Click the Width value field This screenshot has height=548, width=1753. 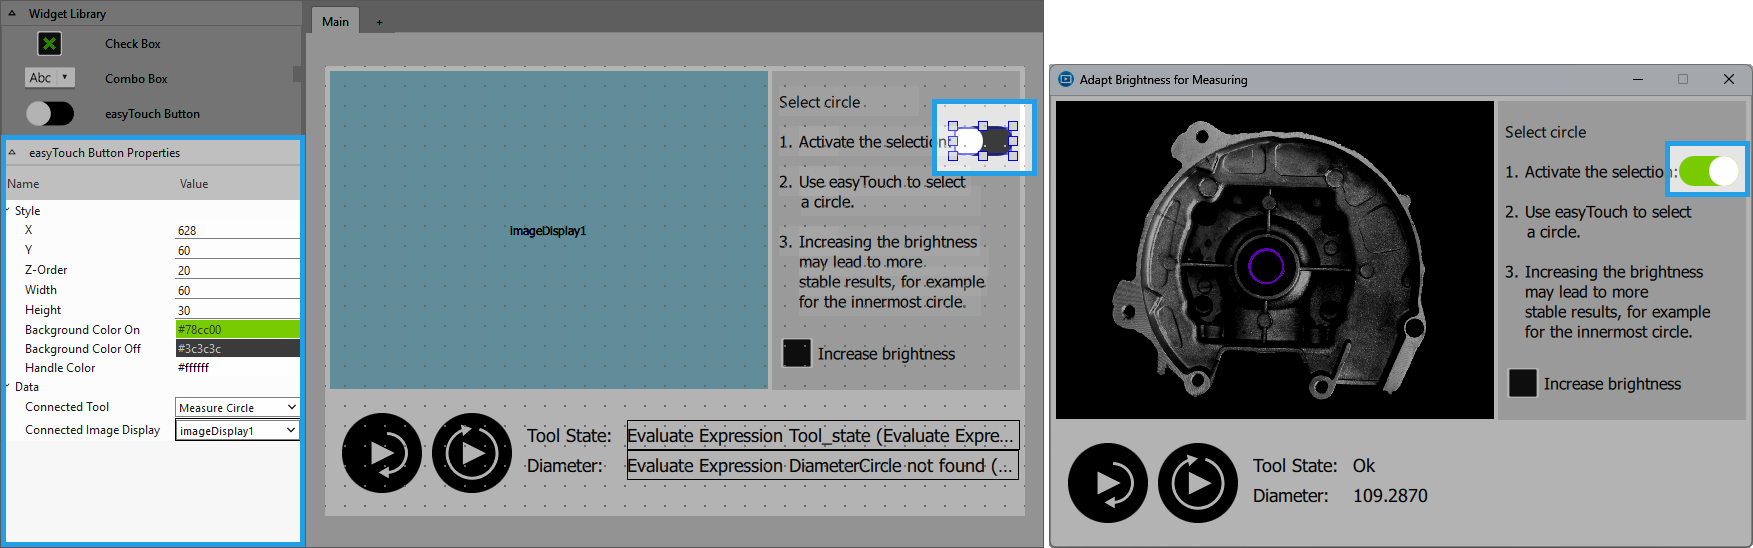237,290
